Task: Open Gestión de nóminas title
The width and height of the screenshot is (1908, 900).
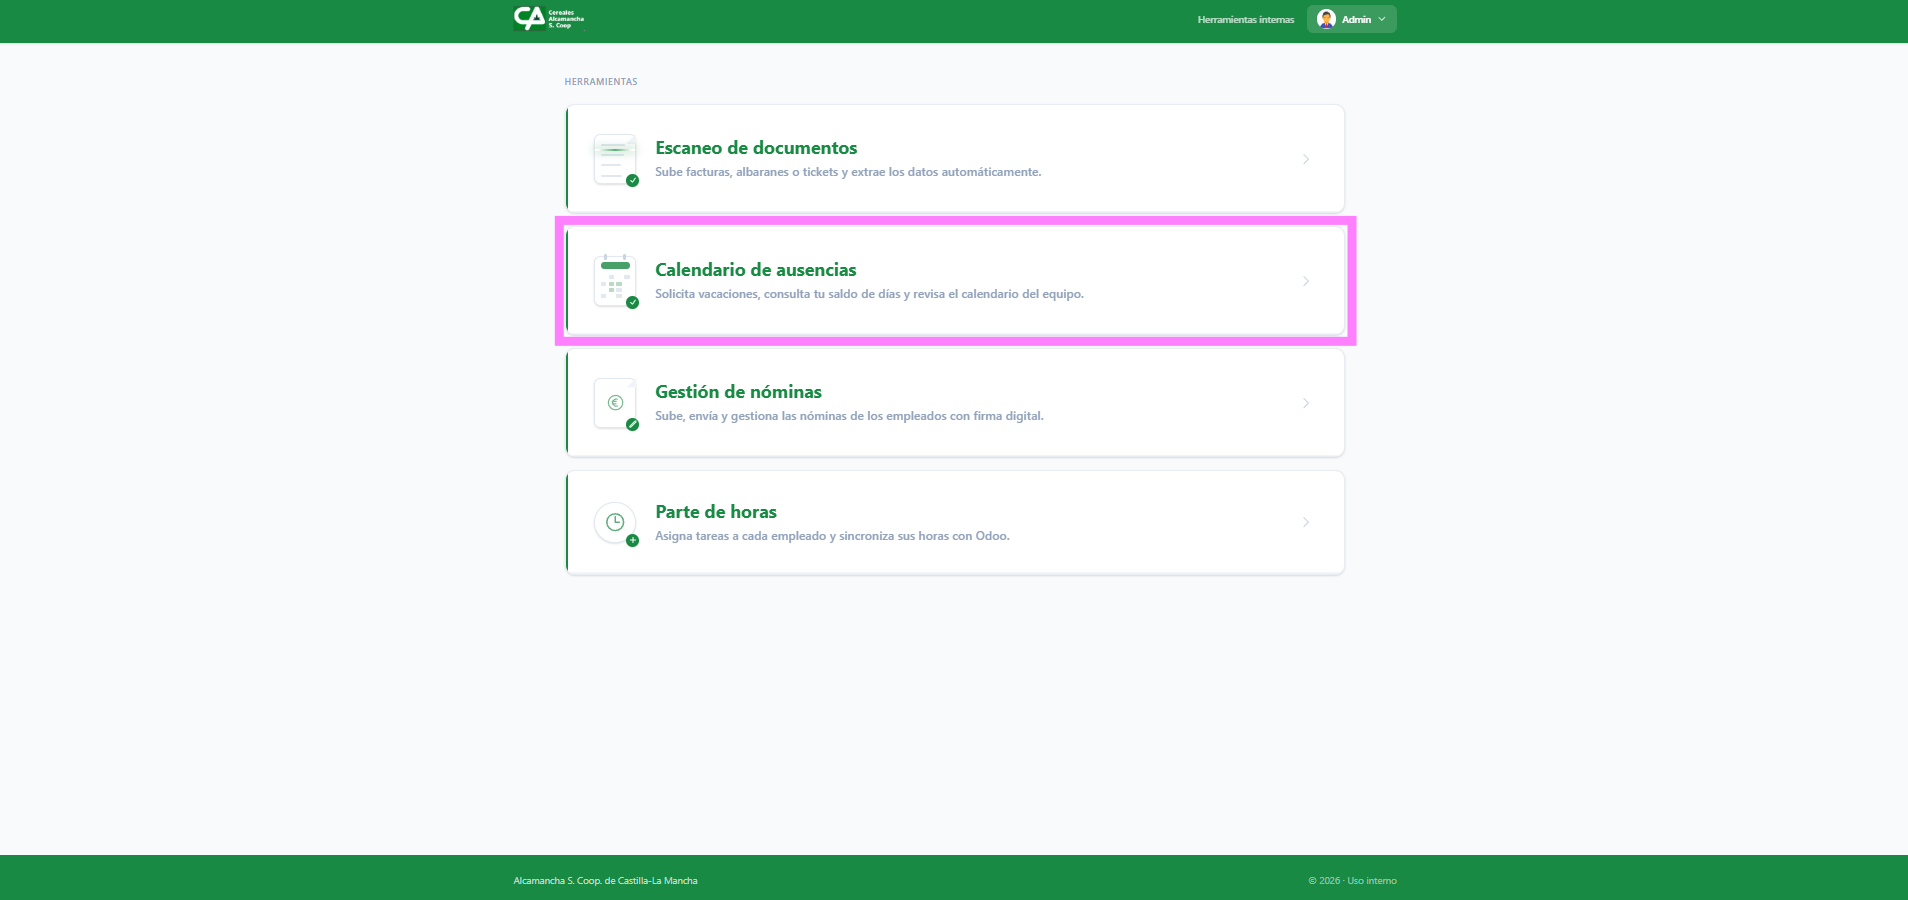Action: pos(738,392)
